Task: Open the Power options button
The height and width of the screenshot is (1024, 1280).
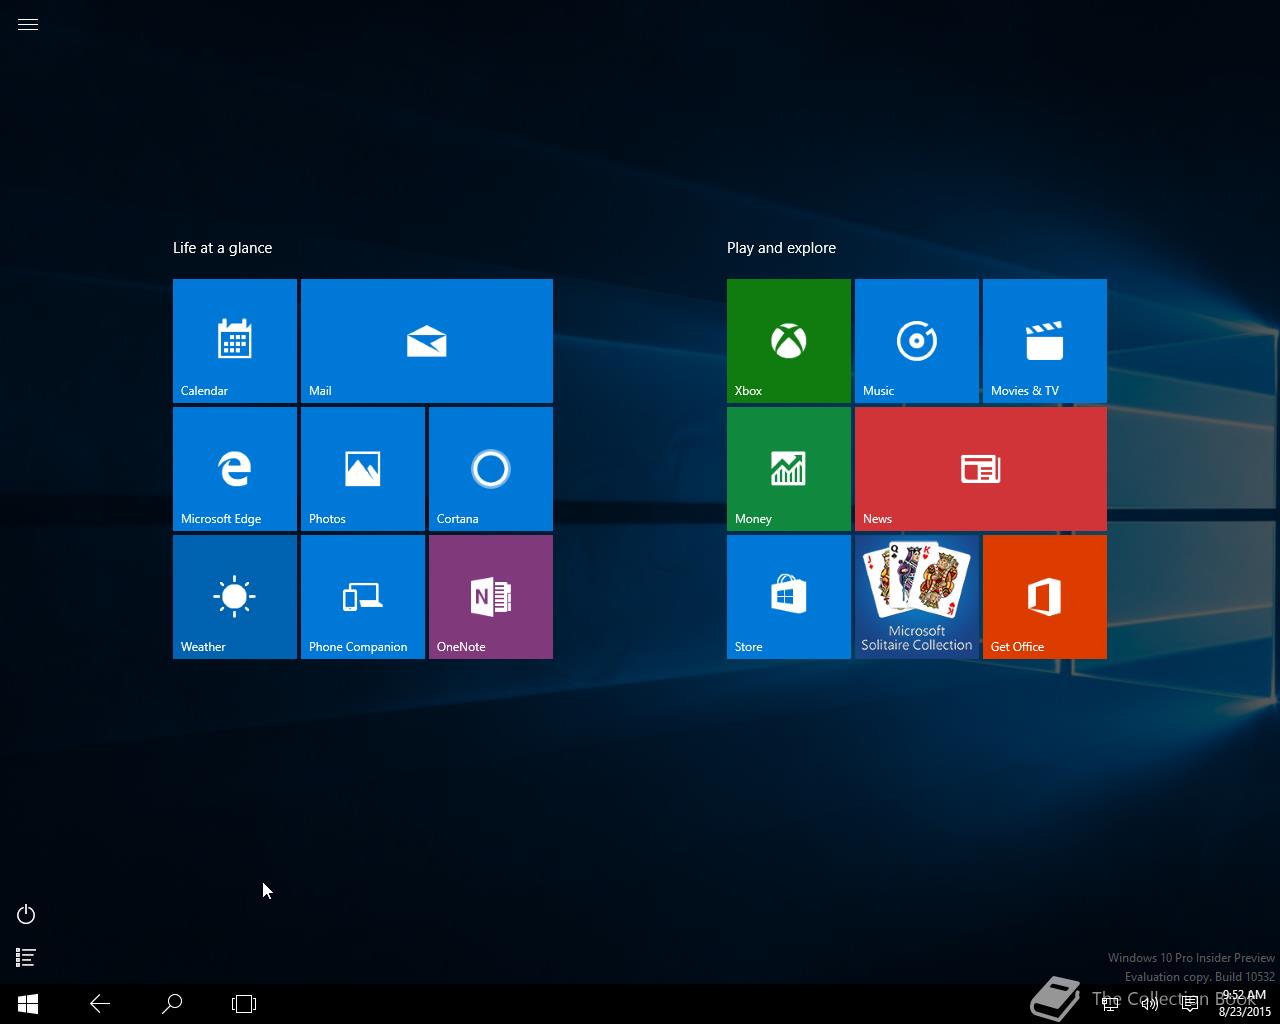Action: 26,915
